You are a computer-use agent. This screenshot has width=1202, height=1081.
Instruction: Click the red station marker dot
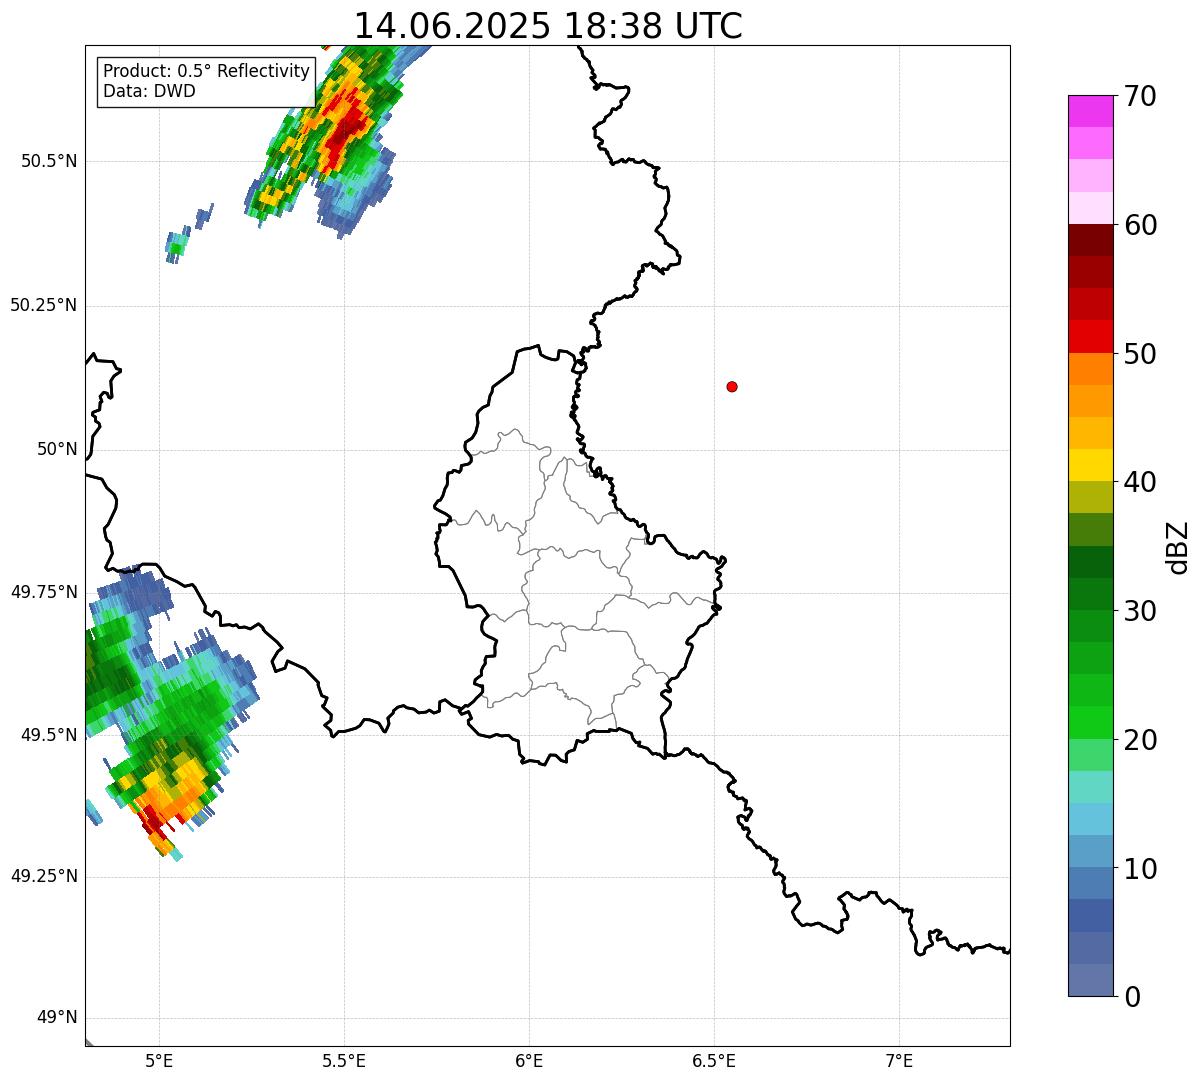tap(732, 386)
